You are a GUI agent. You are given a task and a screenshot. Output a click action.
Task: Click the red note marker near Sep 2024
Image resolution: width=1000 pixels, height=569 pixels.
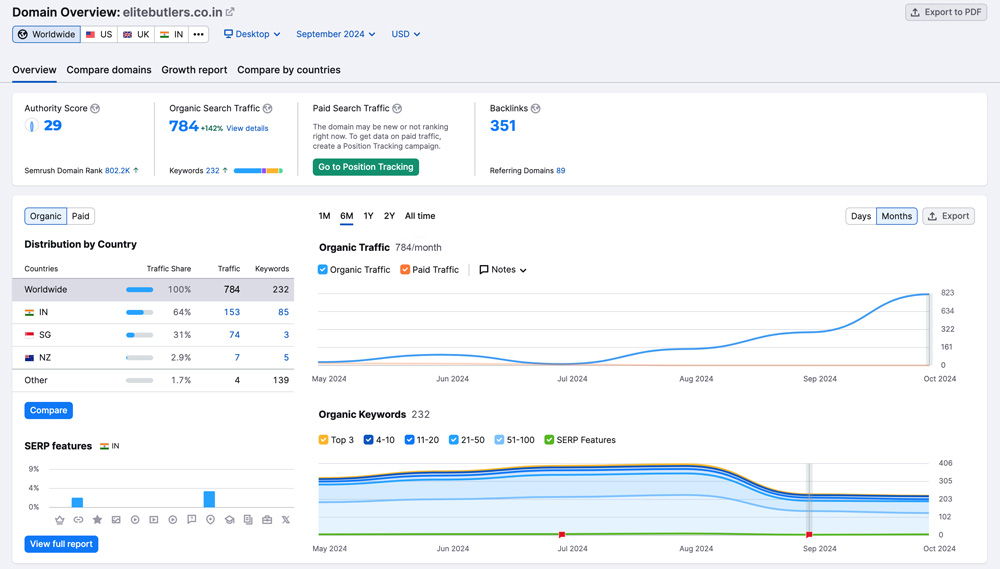click(809, 535)
